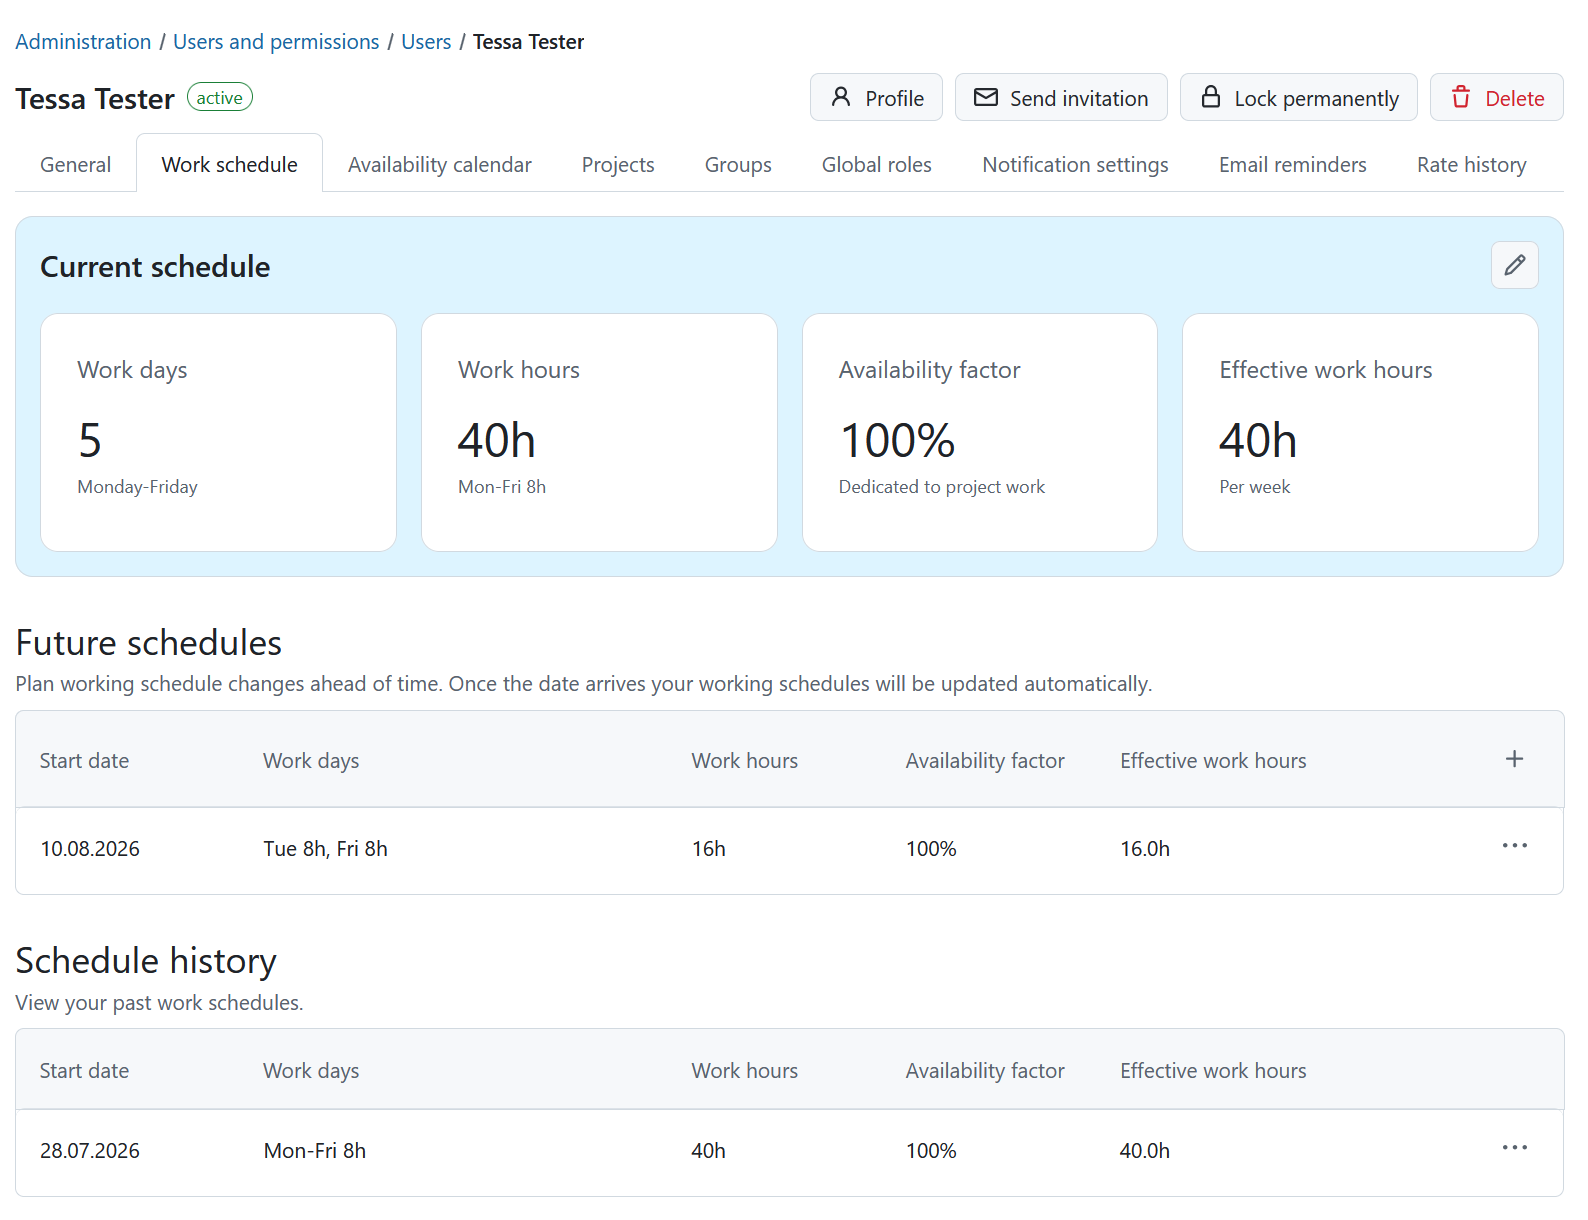Switch to the Projects tab
Image resolution: width=1588 pixels, height=1220 pixels.
[618, 165]
